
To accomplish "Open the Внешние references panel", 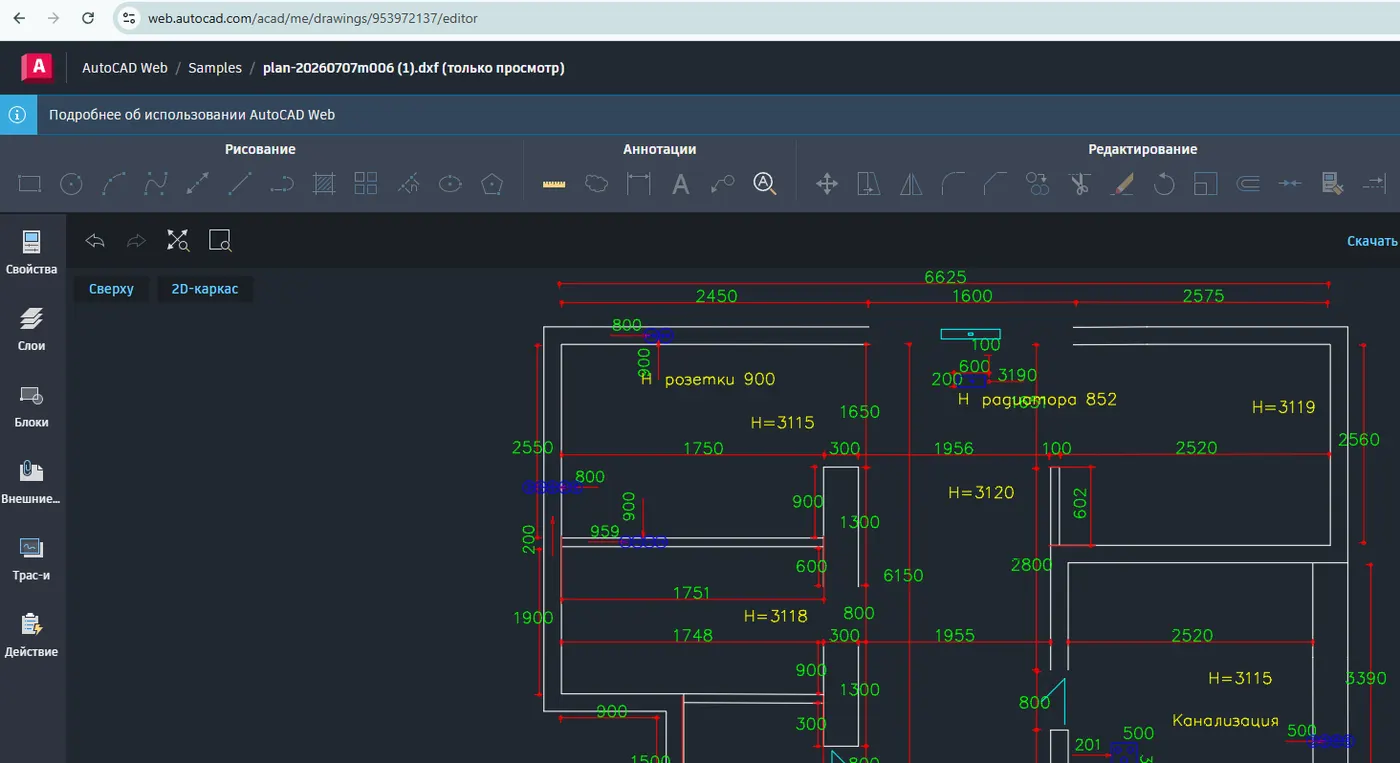I will [32, 482].
